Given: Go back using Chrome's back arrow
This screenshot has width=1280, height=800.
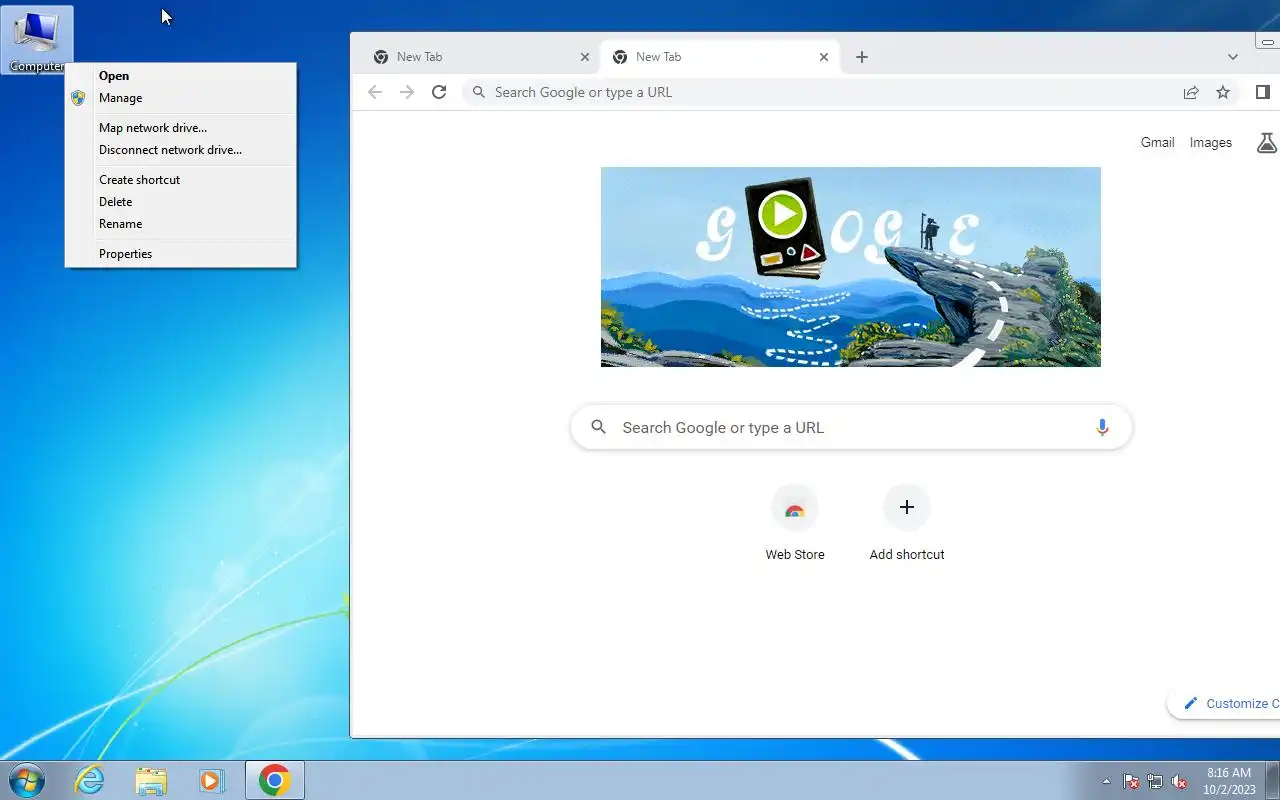Looking at the screenshot, I should click(x=375, y=92).
